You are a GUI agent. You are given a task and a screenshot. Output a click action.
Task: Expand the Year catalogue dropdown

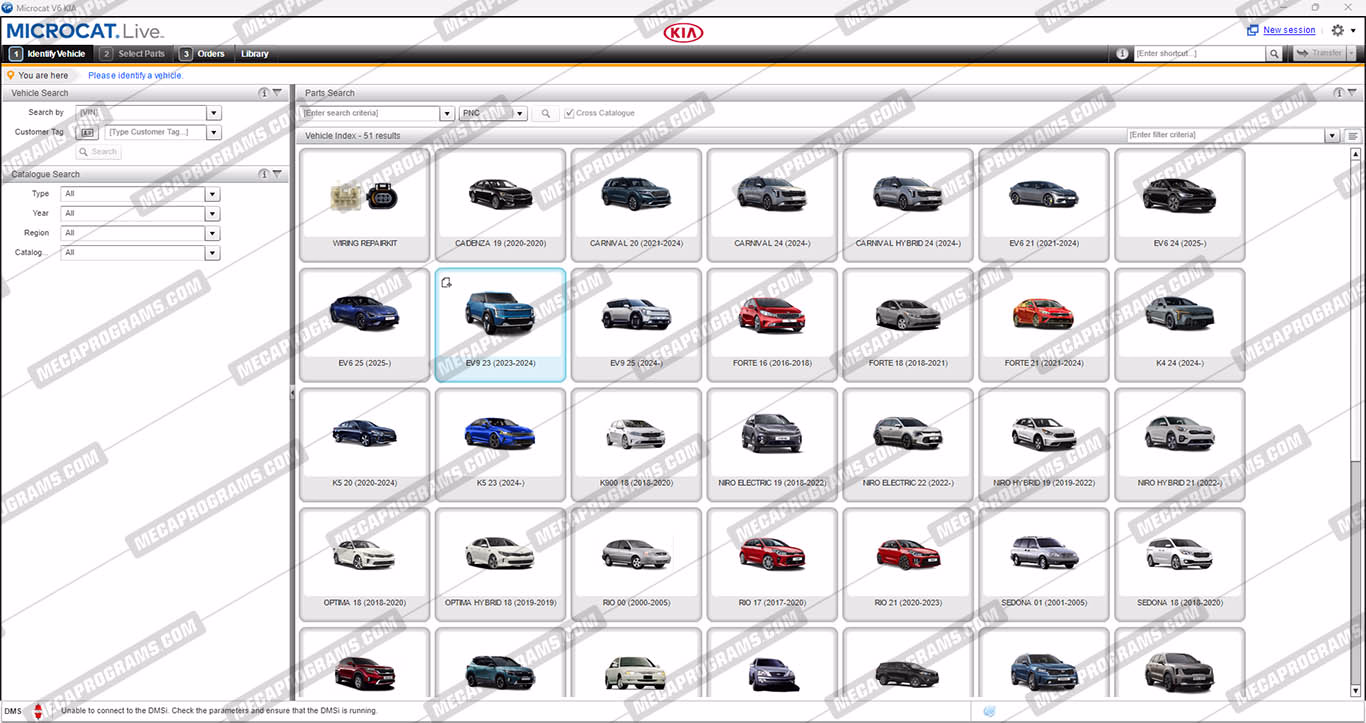(212, 214)
